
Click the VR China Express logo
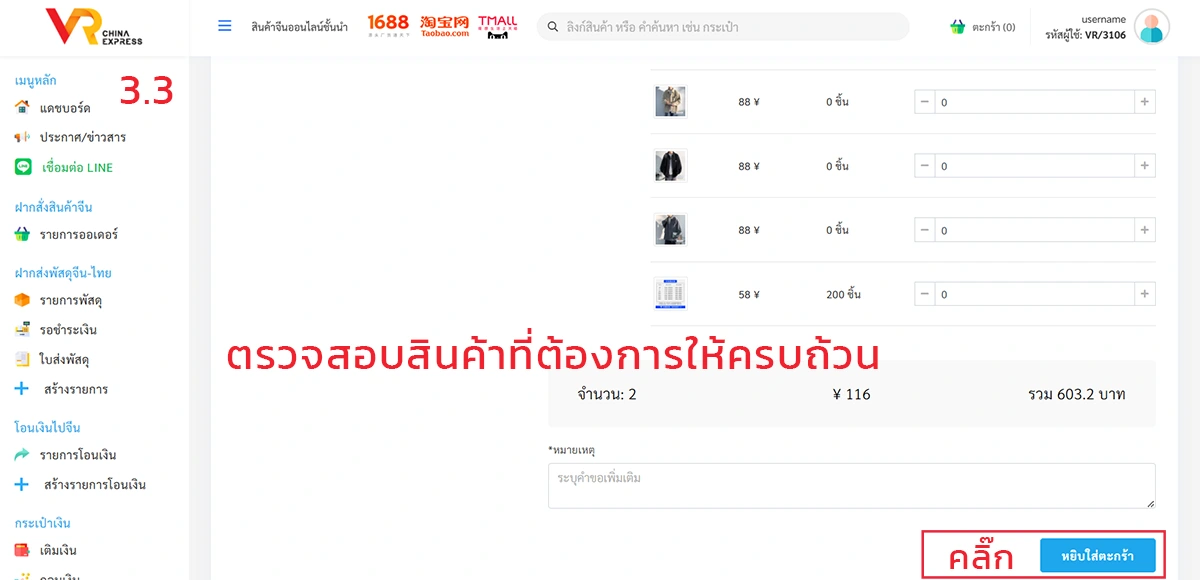tap(94, 27)
